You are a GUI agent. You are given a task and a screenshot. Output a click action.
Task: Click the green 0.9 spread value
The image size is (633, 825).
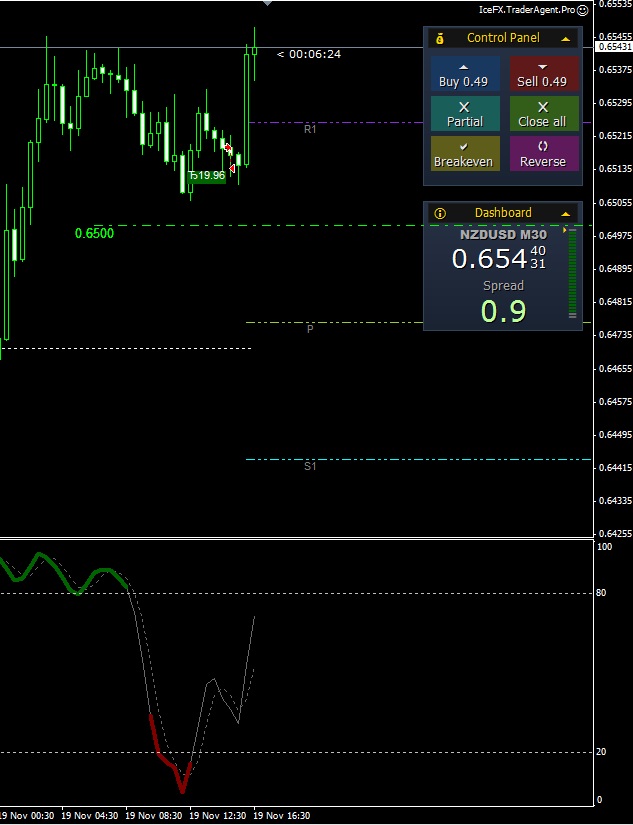pos(504,310)
